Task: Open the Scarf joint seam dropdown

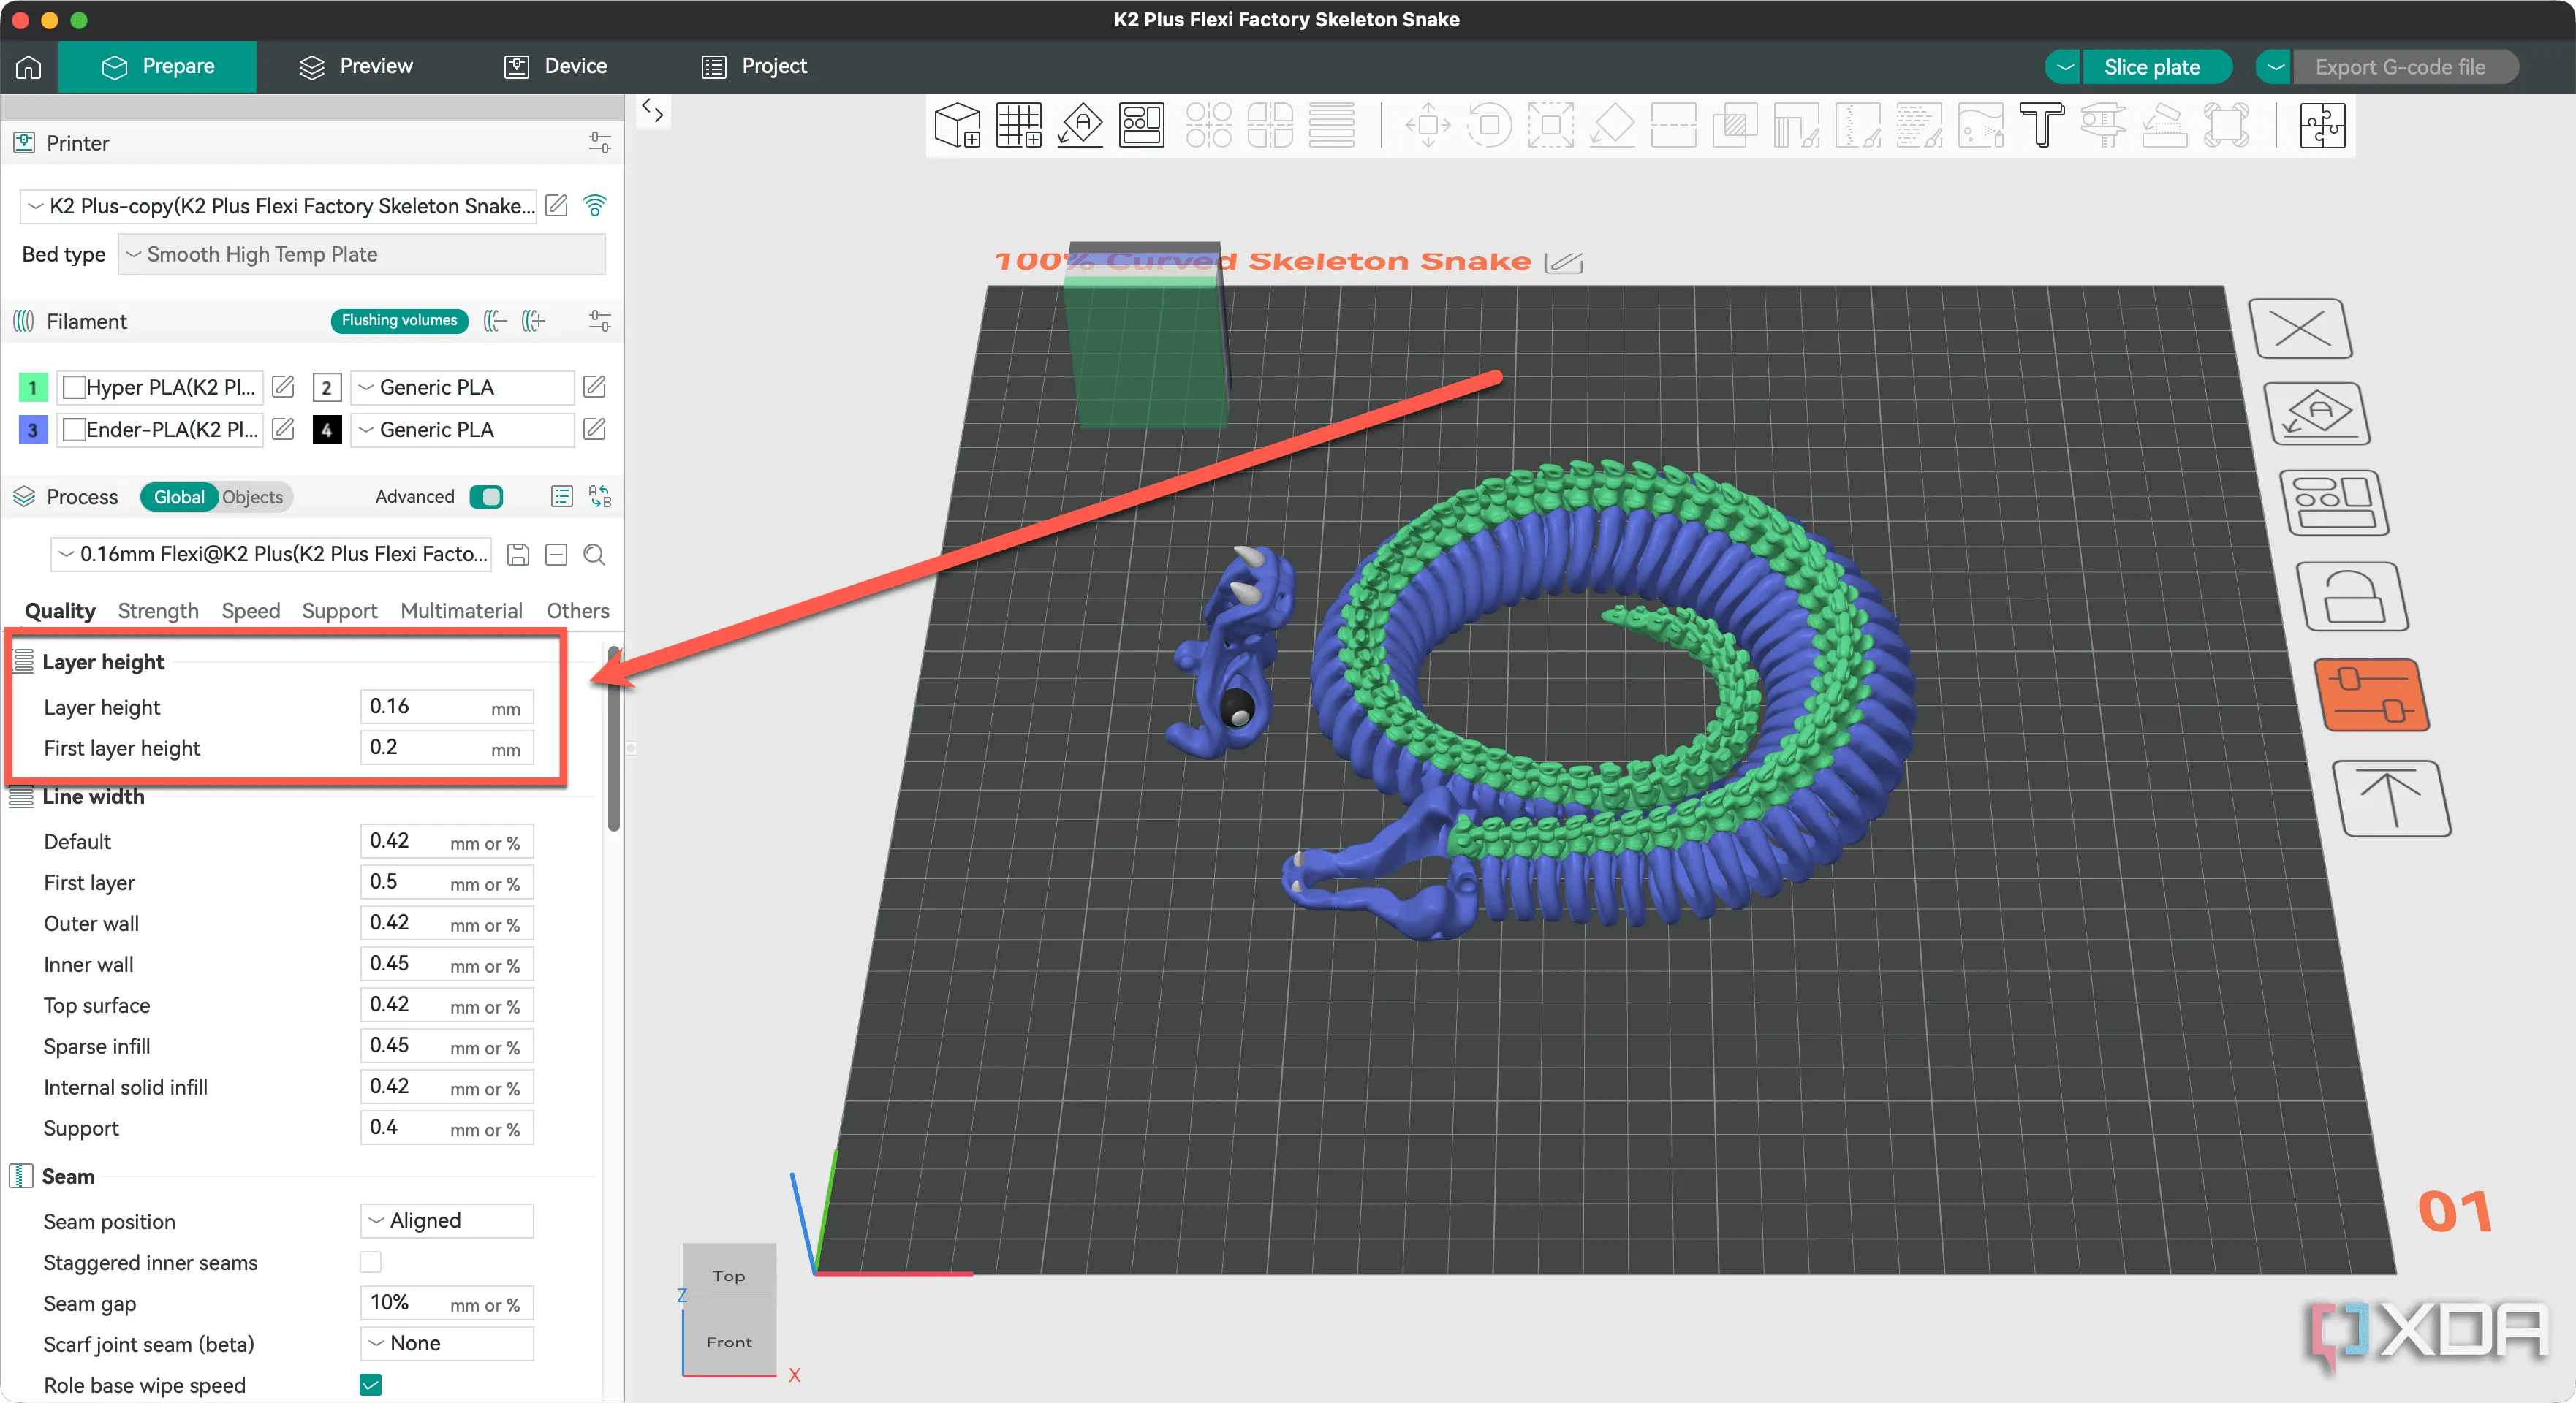Action: click(447, 1343)
